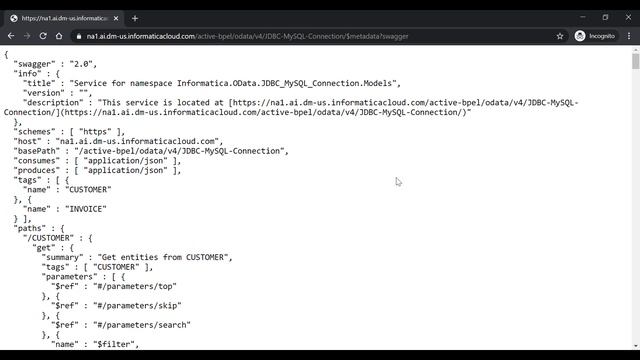
Task: Bookmark this page with the star
Action: [x=560, y=36]
